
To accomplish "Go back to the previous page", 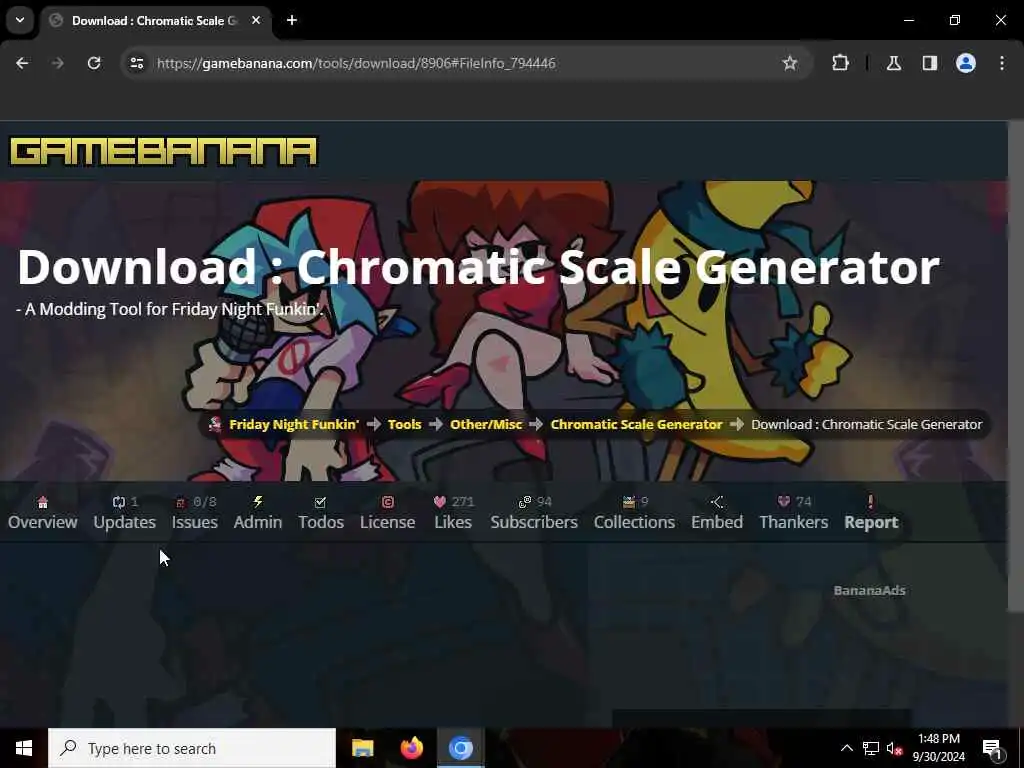I will click(x=22, y=63).
